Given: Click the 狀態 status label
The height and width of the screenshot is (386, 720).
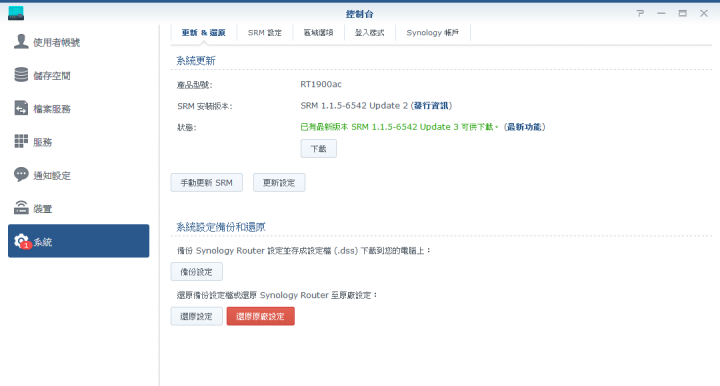Looking at the screenshot, I should (x=187, y=128).
